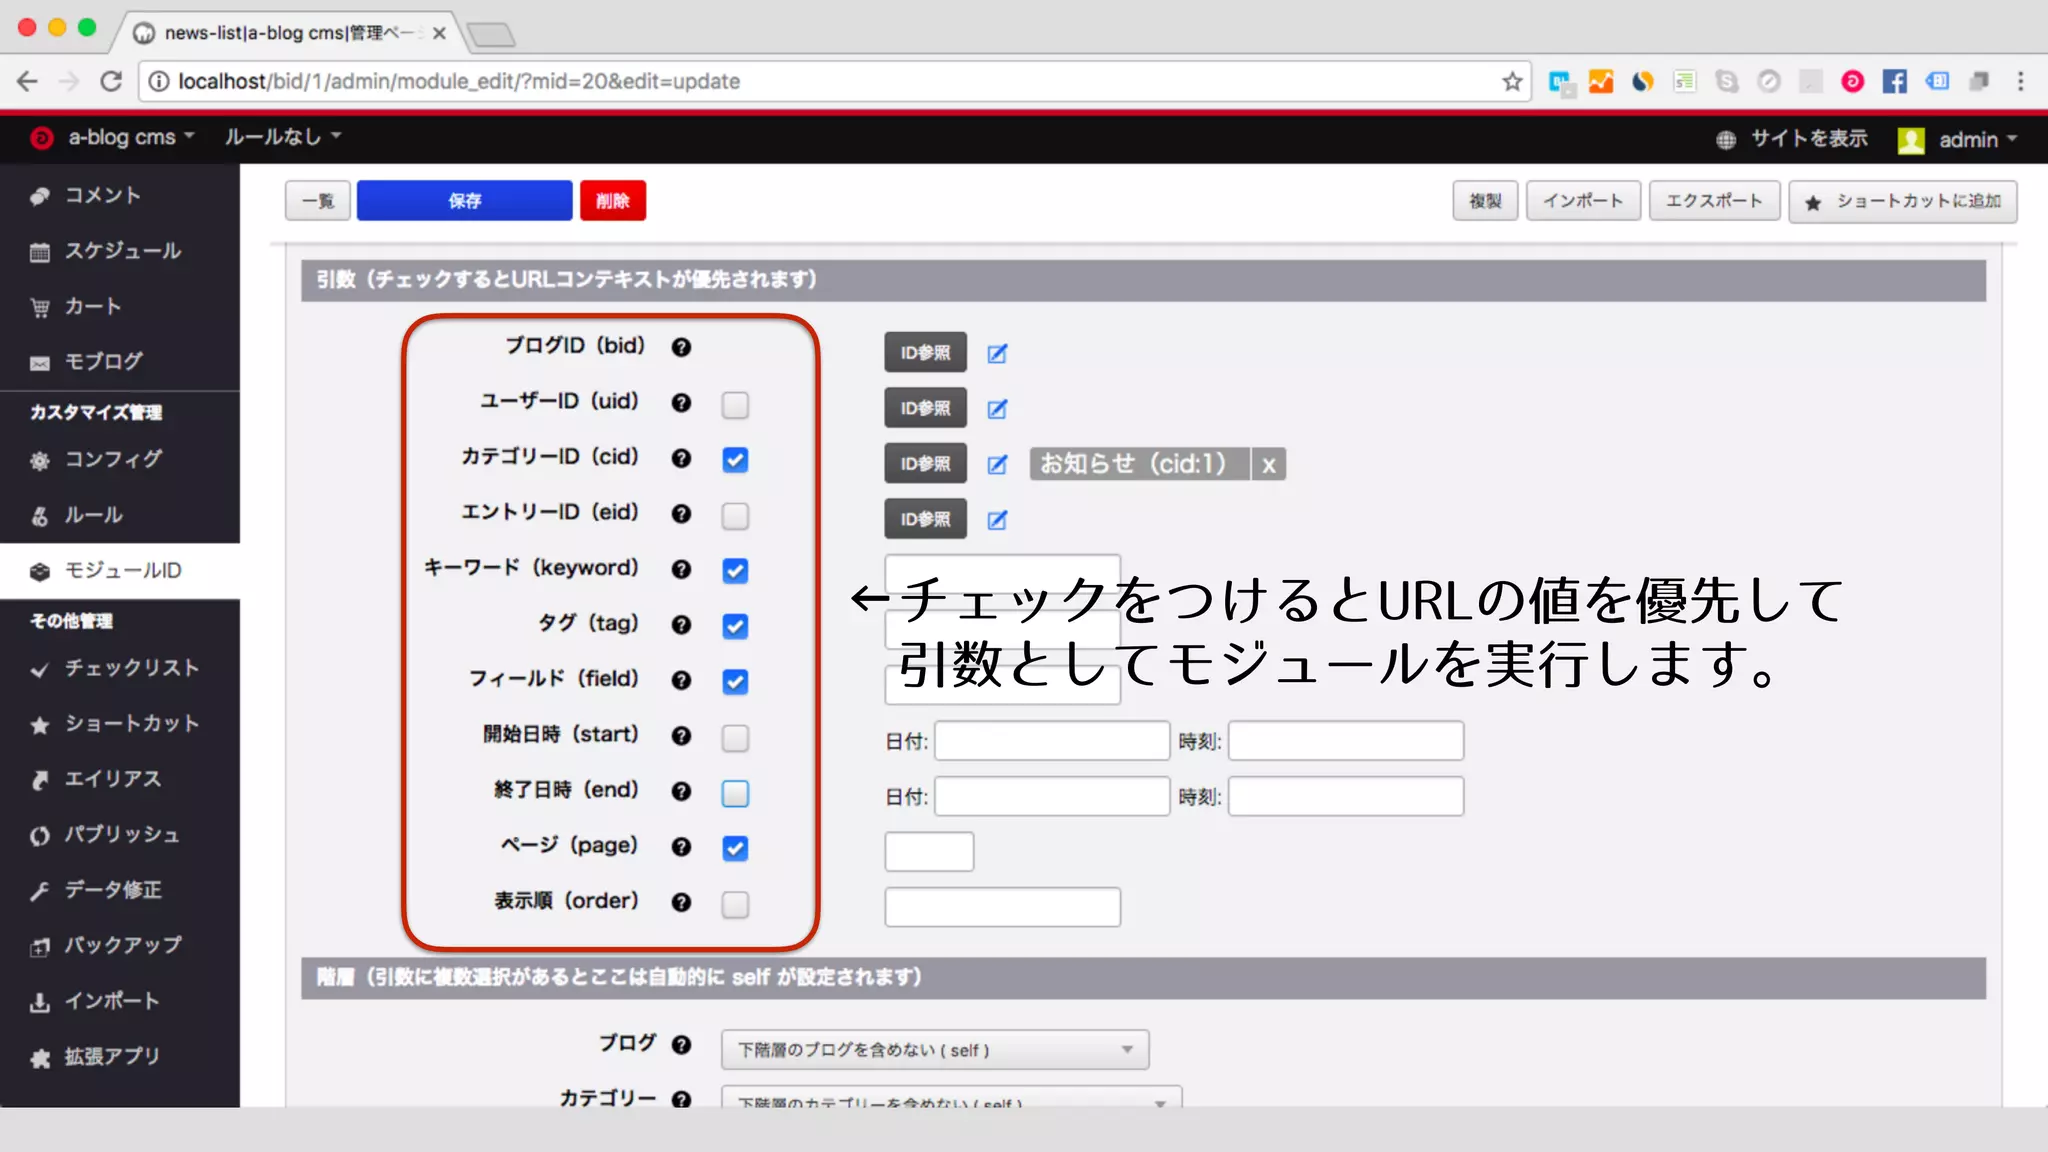Go back with the browser back arrow
2048x1152 pixels.
(27, 81)
